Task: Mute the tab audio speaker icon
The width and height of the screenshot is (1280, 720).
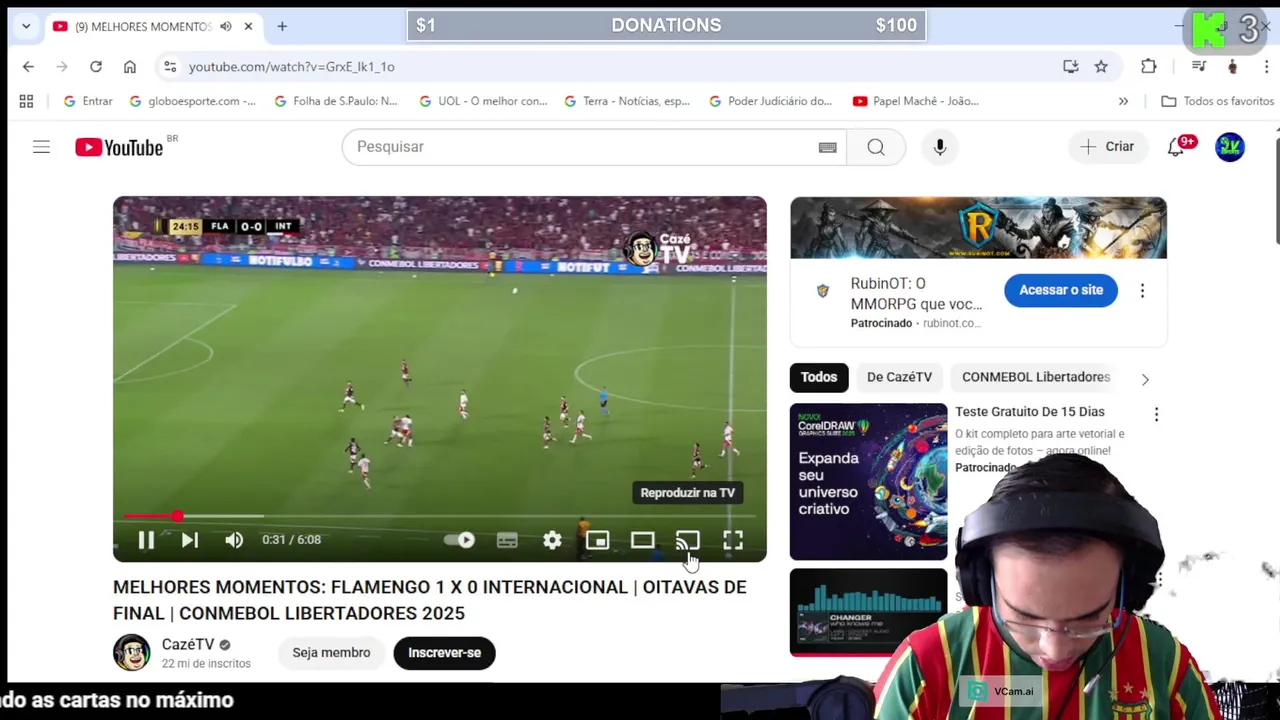Action: (226, 26)
